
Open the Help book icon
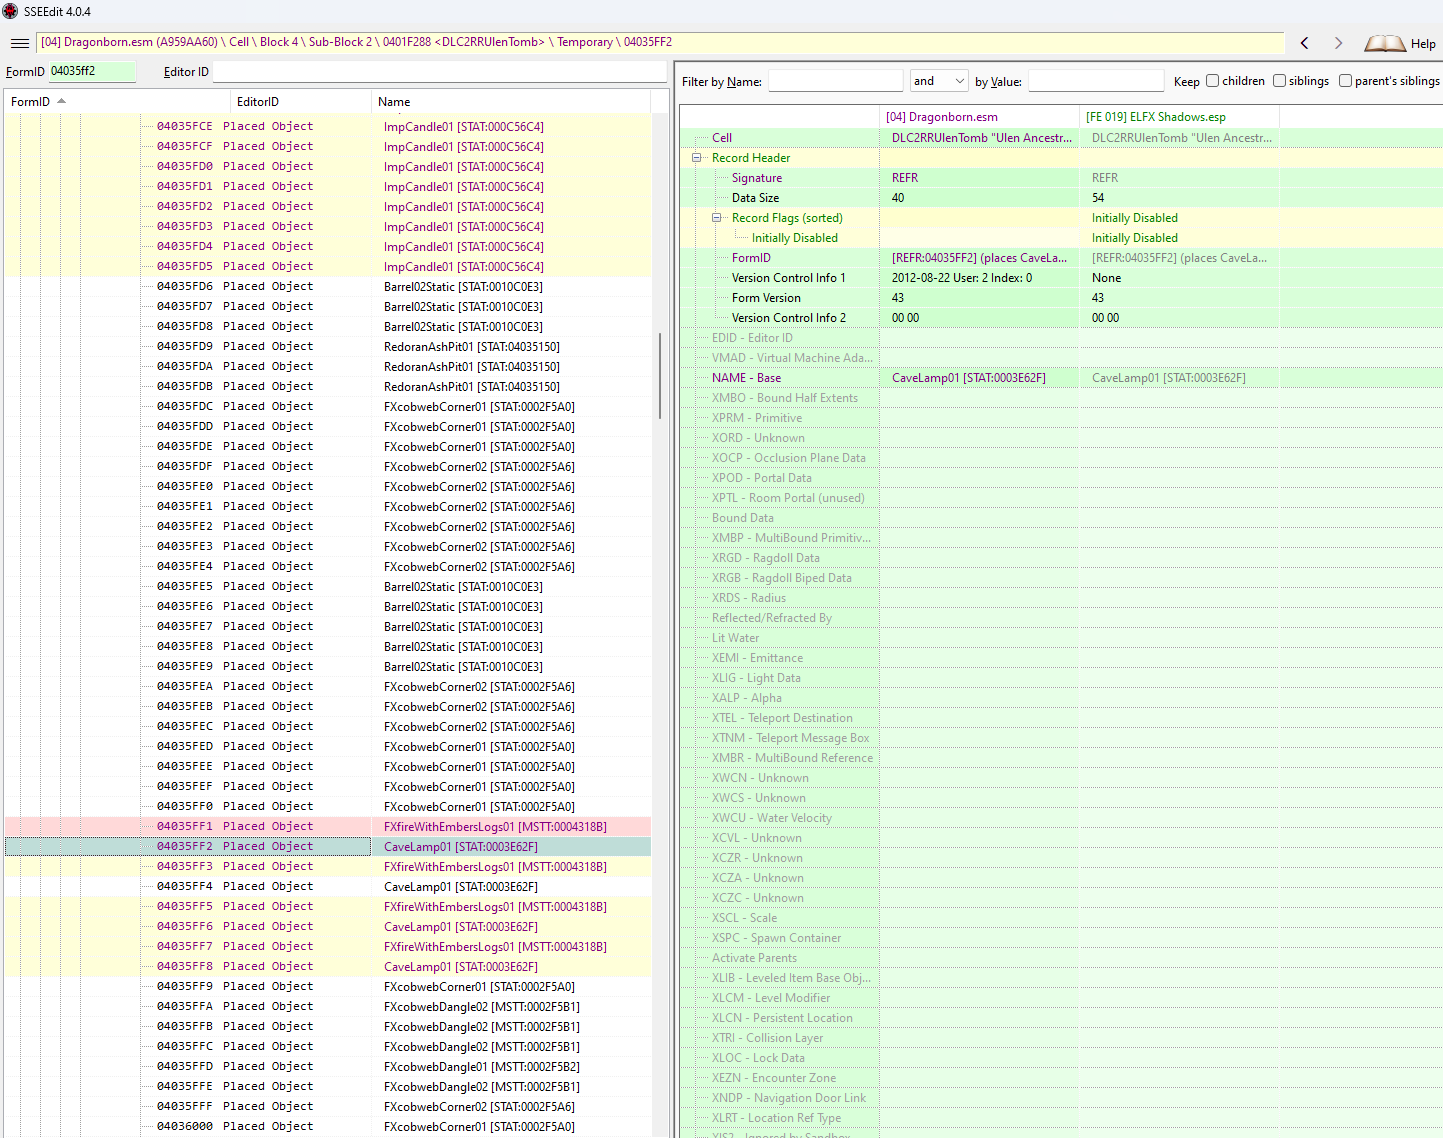(1385, 43)
